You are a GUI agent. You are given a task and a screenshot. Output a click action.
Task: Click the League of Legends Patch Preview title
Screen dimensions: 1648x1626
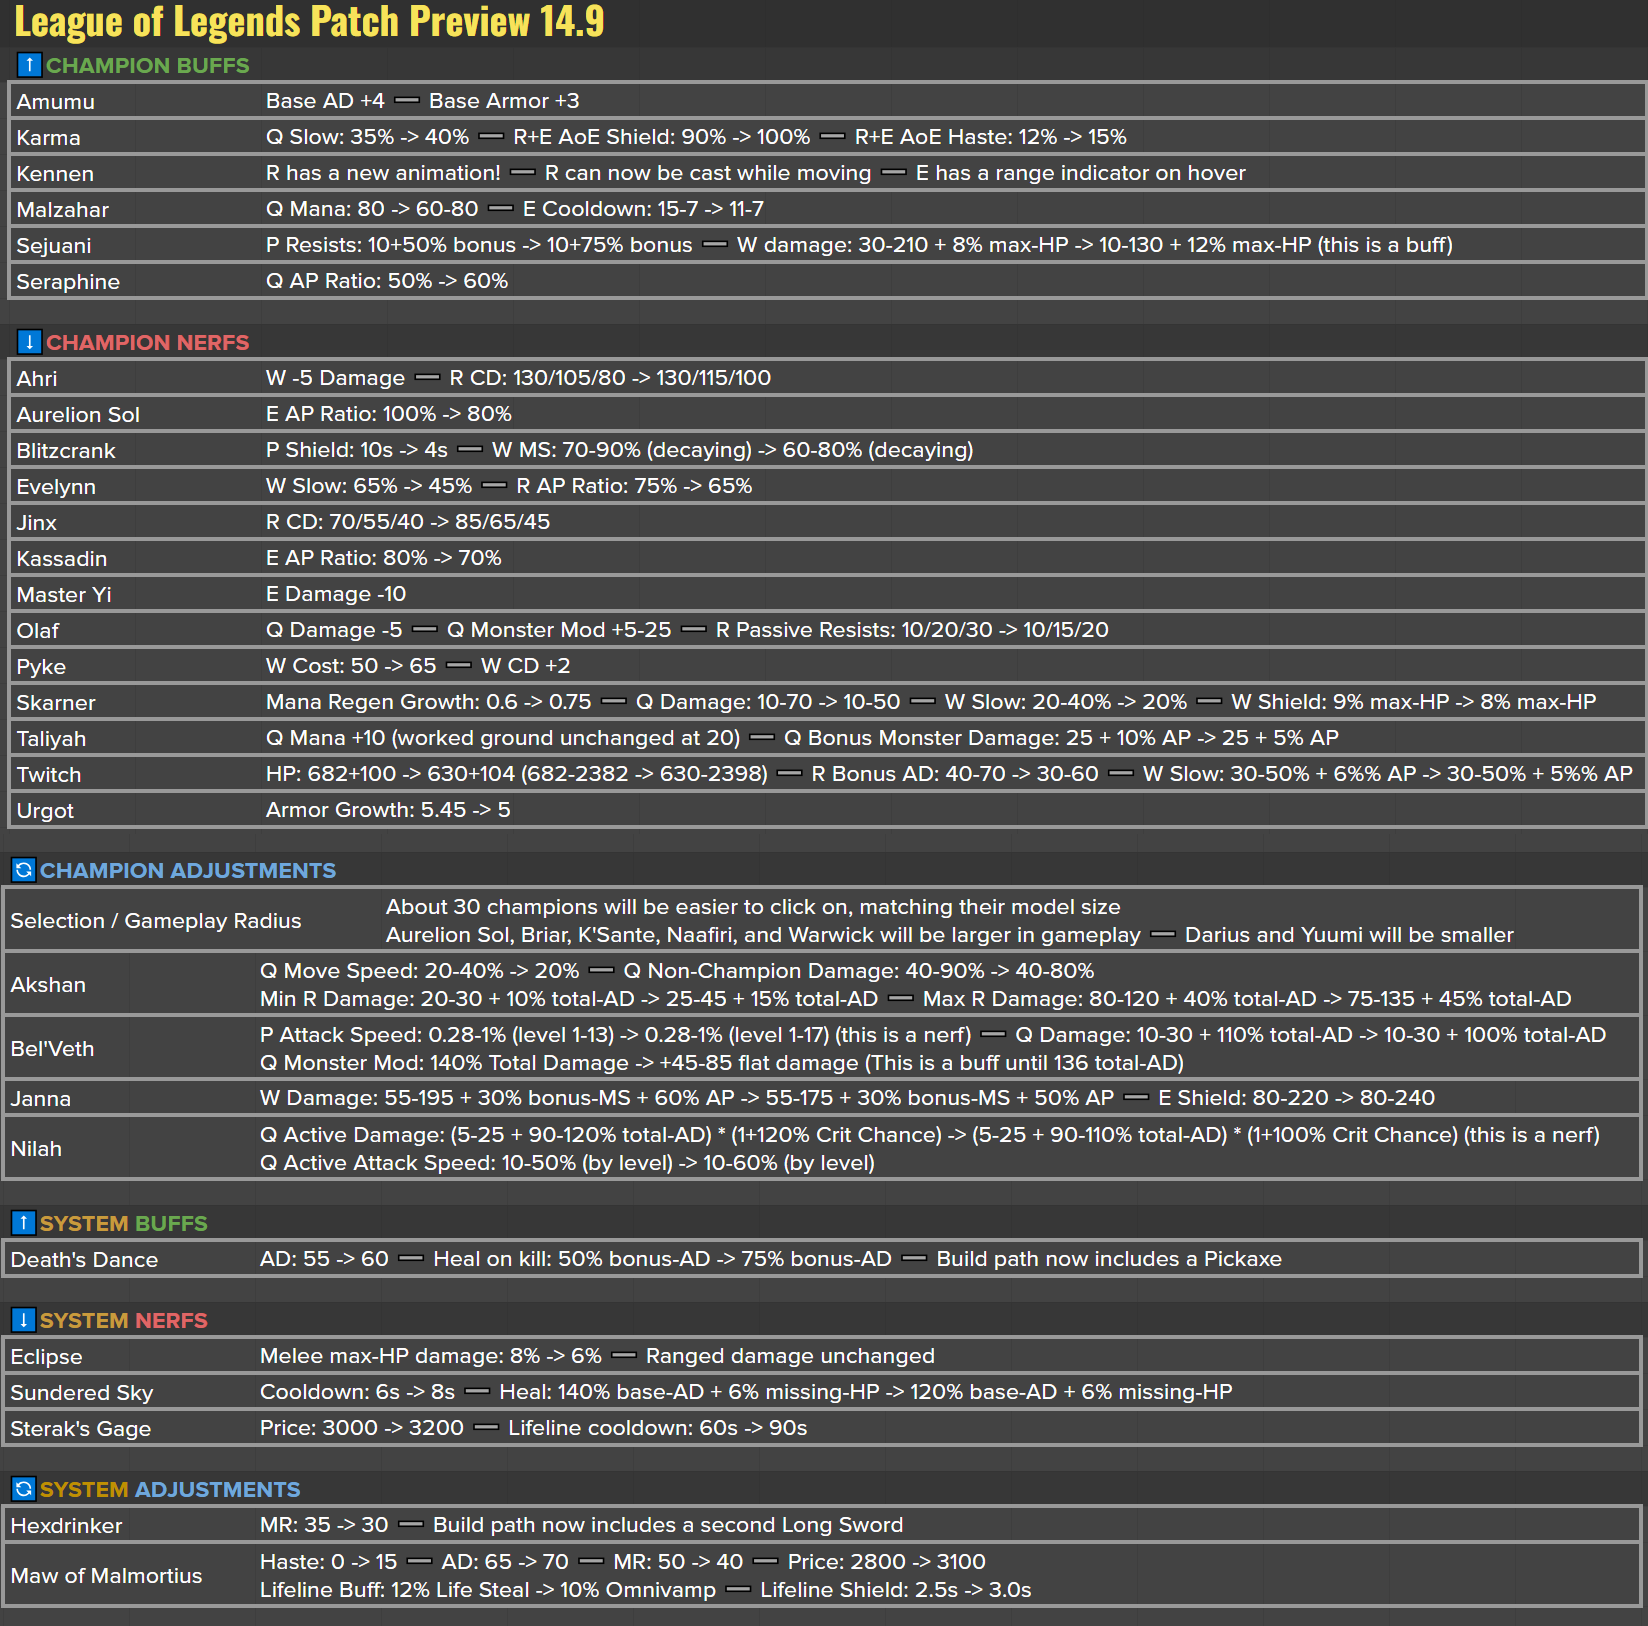point(309,22)
